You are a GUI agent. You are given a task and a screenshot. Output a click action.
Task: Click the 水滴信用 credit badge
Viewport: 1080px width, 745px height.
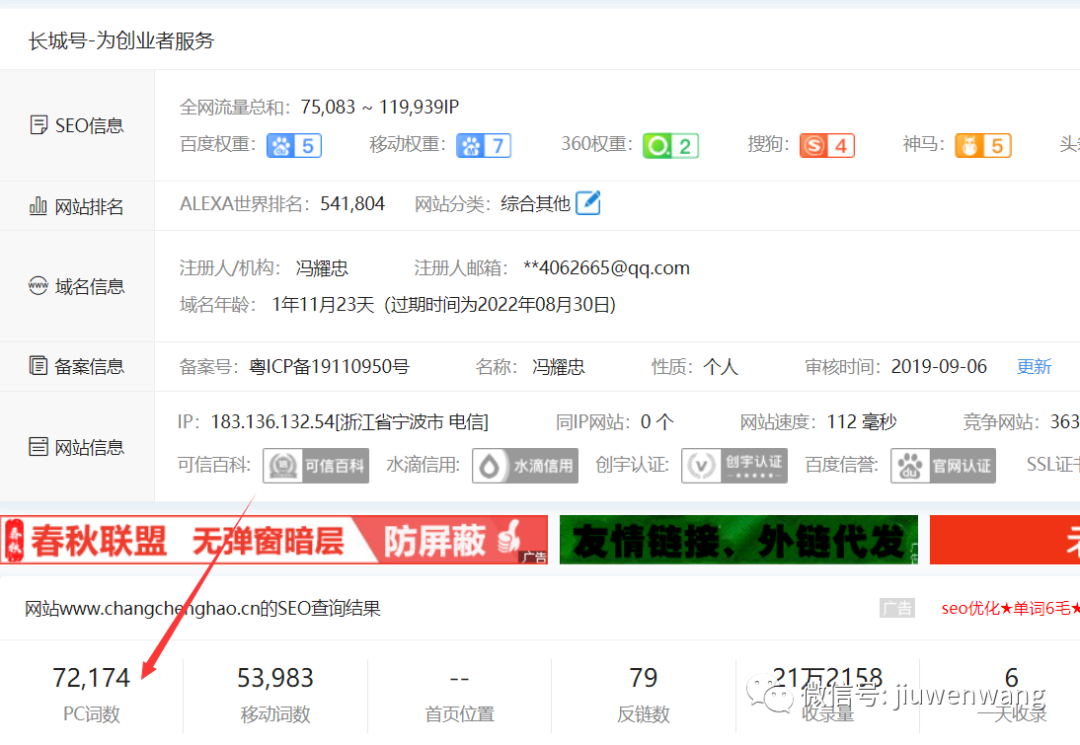click(x=524, y=465)
